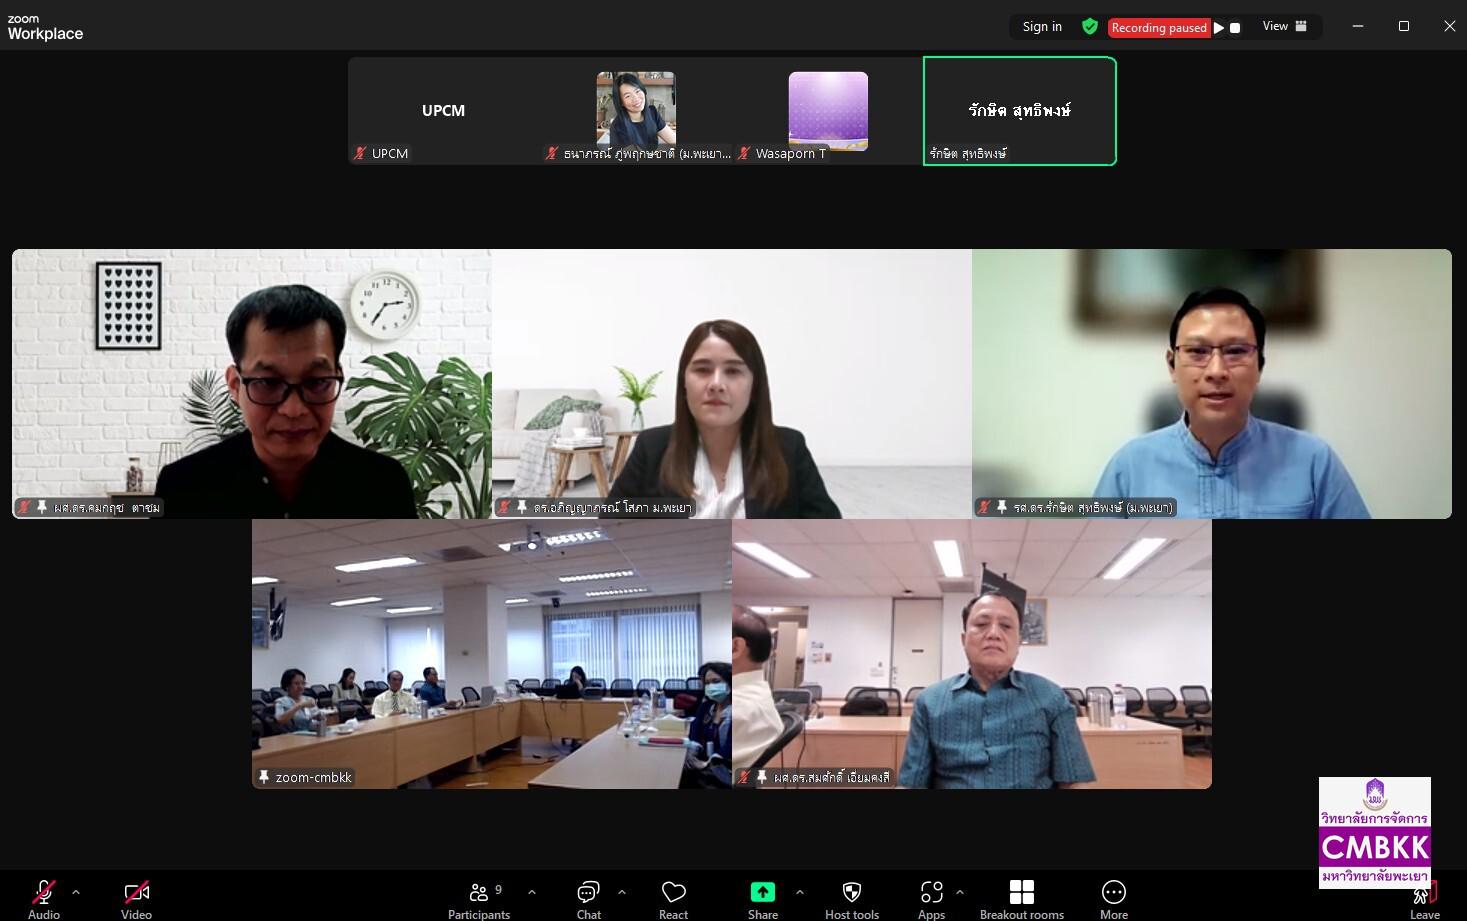The image size is (1467, 921).
Task: Click the Zoom Workplace logo
Action: 45,28
